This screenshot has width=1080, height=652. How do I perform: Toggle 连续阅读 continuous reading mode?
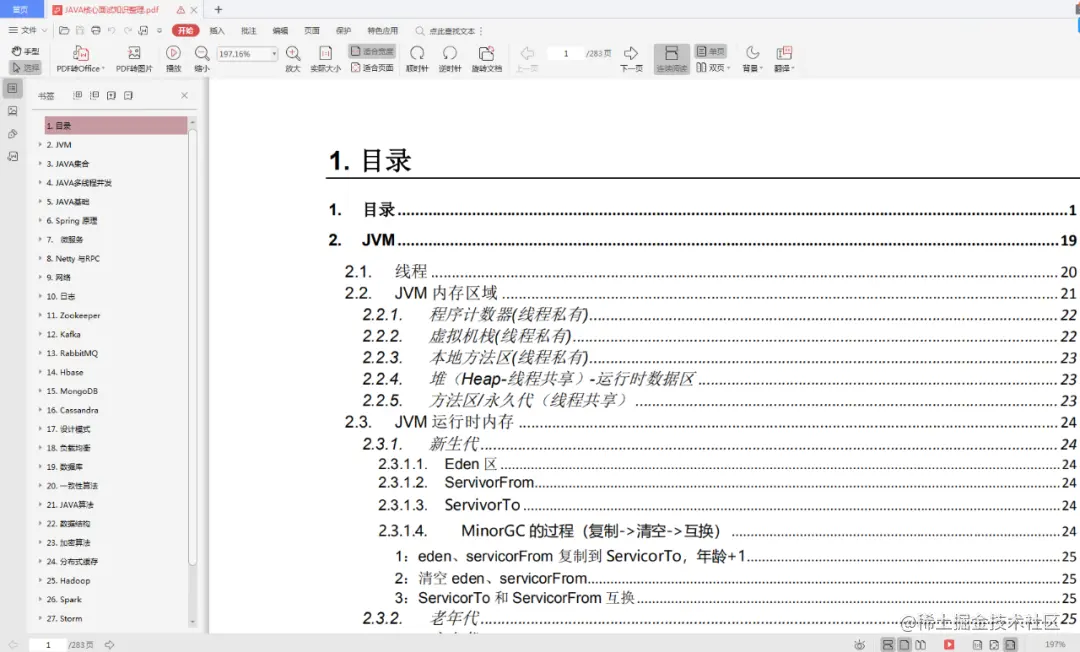[x=671, y=55]
